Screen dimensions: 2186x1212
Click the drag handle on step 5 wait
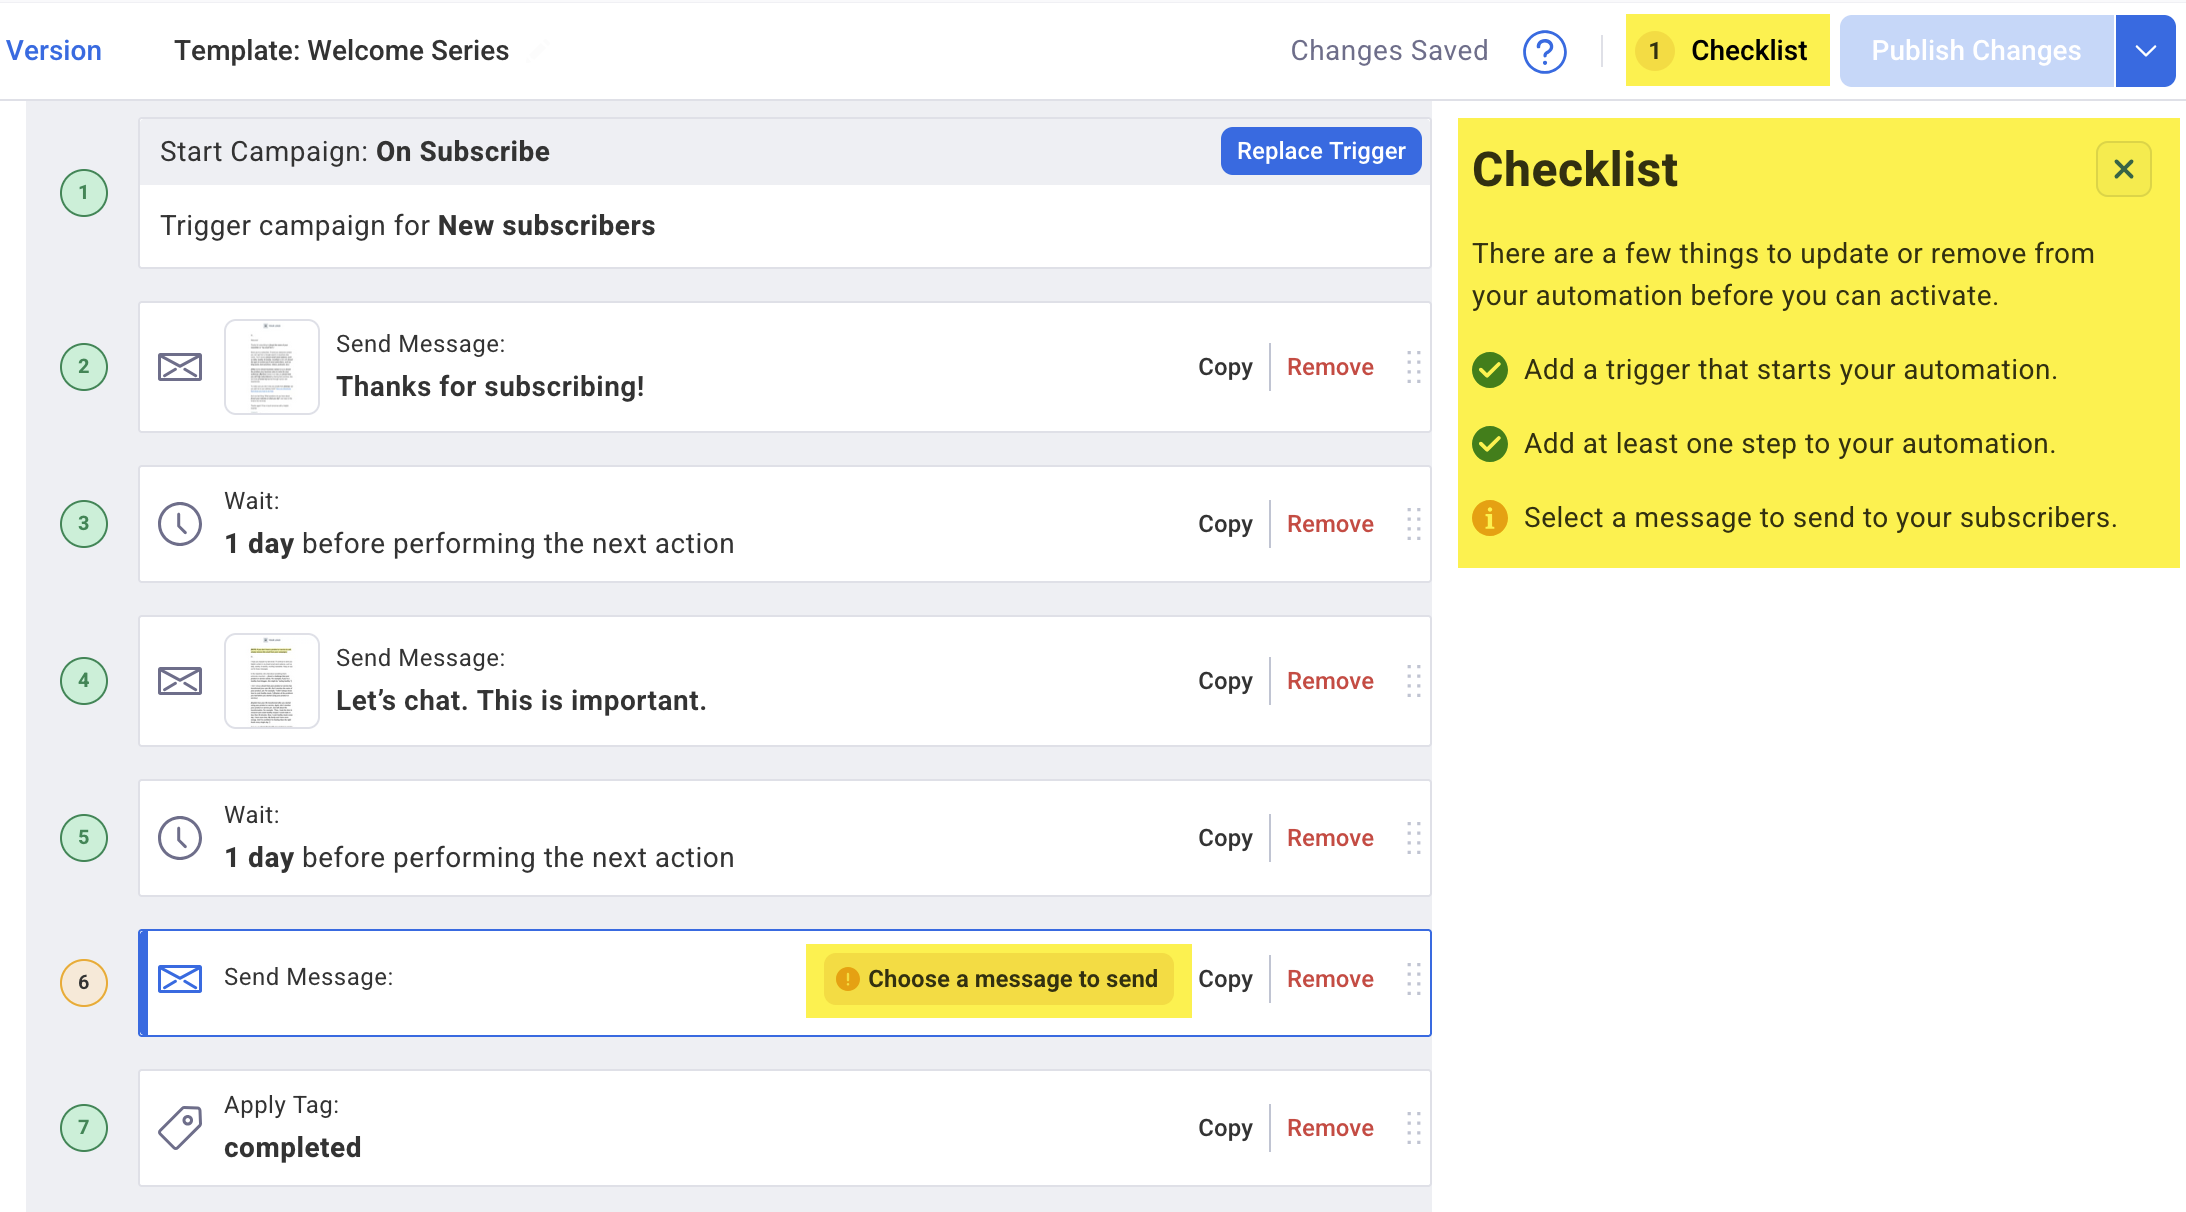1413,838
